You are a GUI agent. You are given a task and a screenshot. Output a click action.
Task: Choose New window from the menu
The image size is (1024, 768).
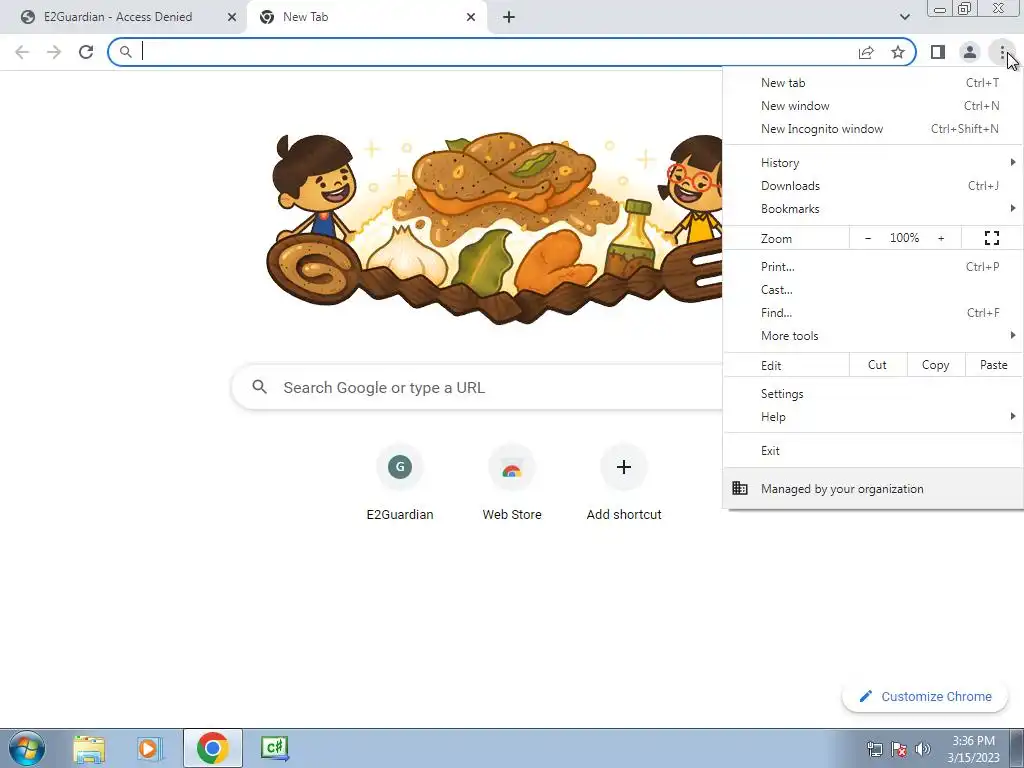click(x=872, y=106)
